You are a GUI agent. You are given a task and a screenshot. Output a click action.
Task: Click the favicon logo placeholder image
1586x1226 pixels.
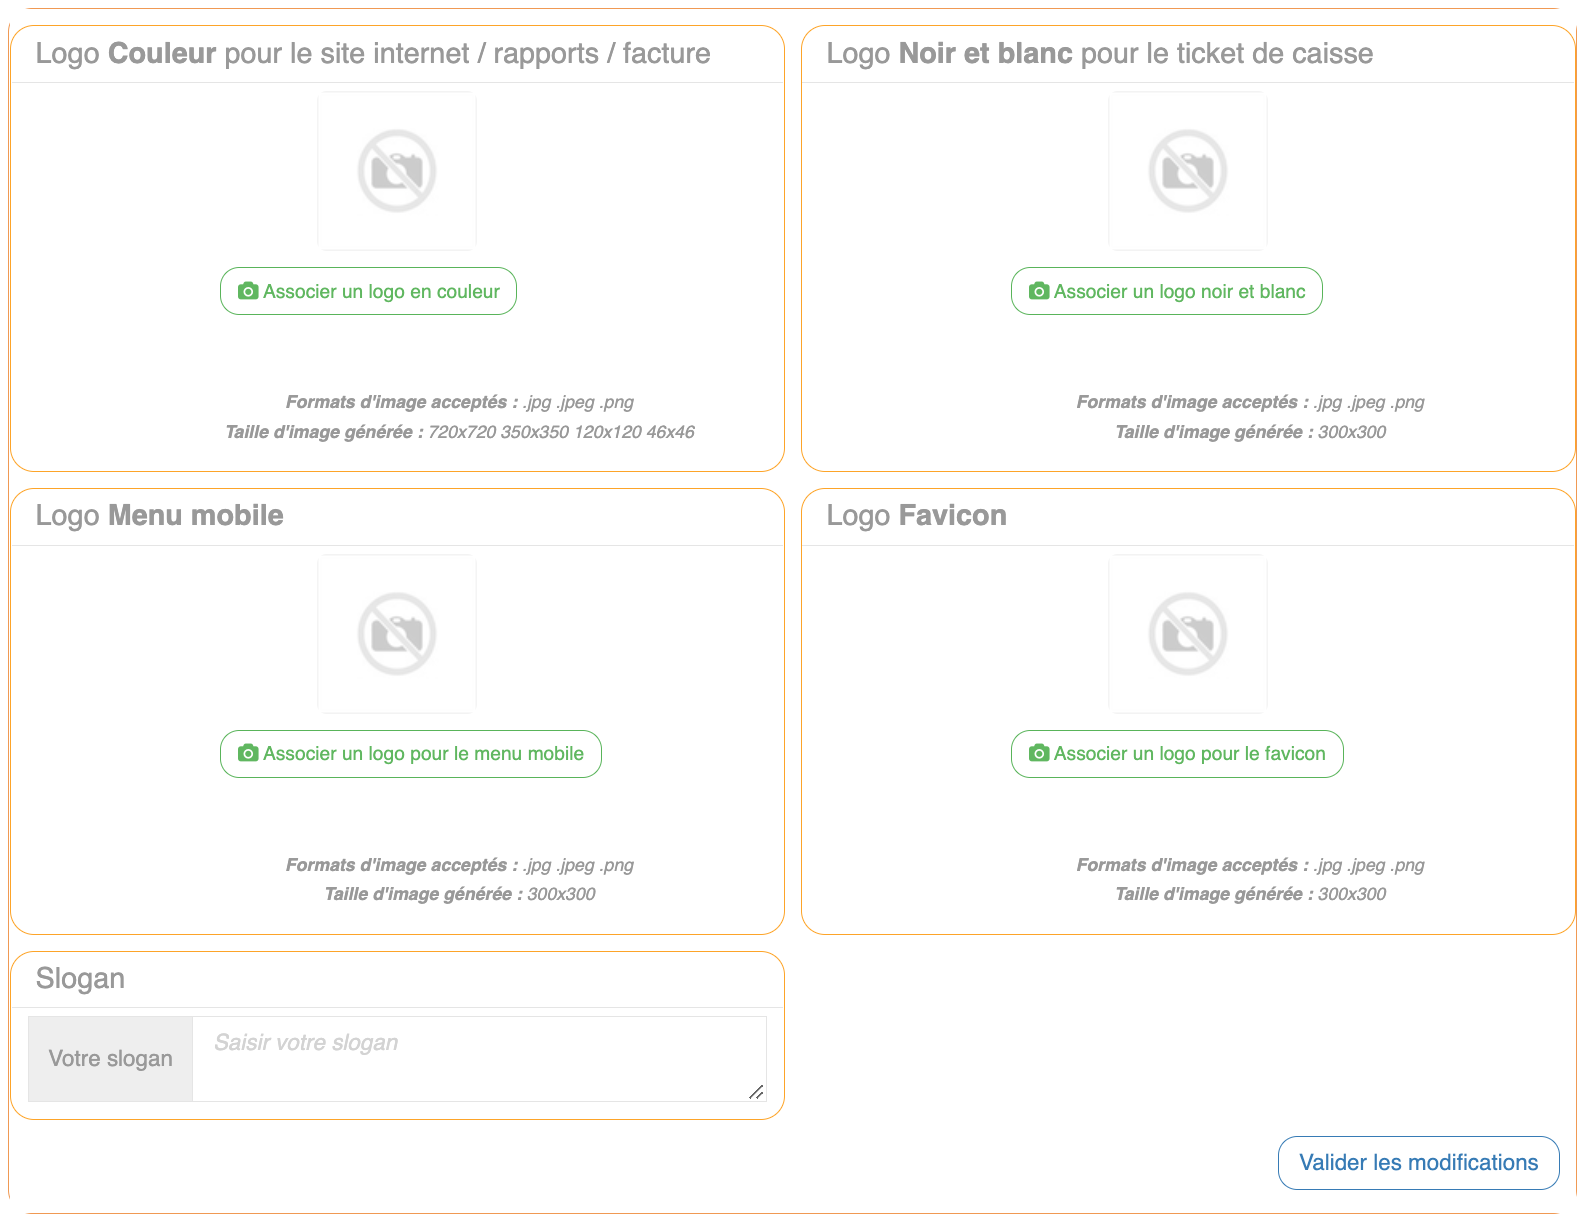pos(1188,634)
